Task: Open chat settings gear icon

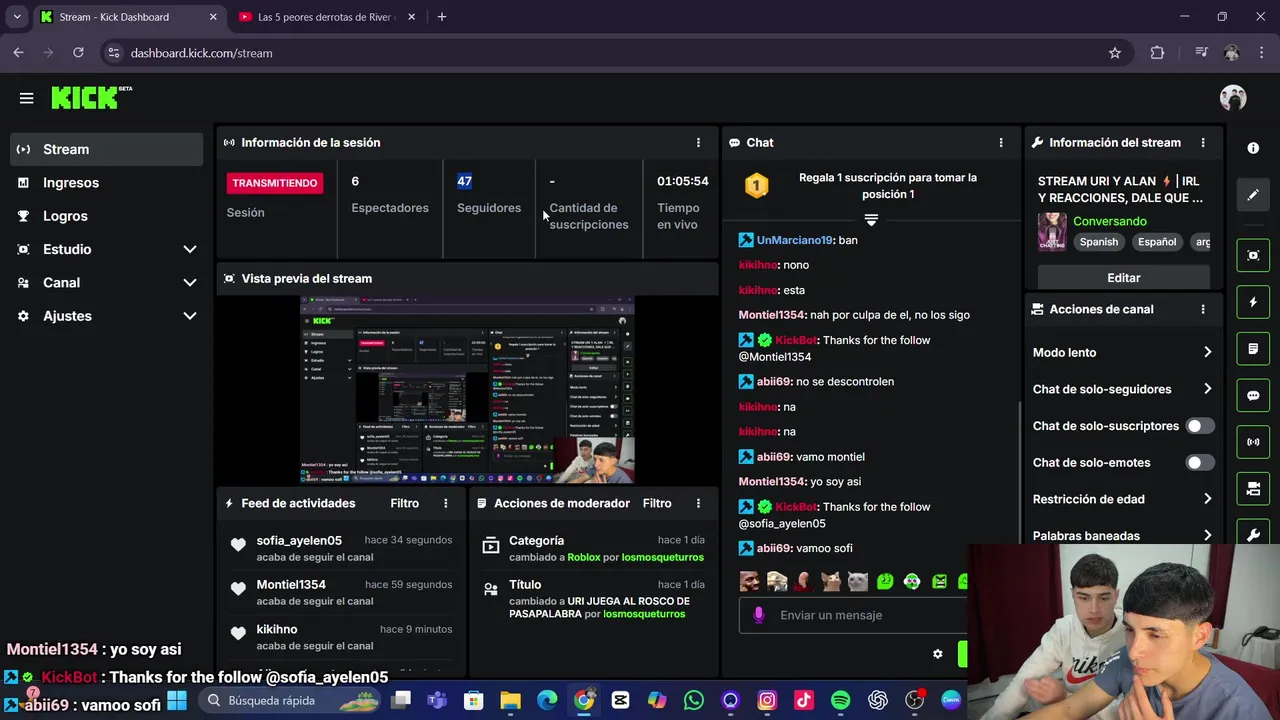Action: click(937, 654)
